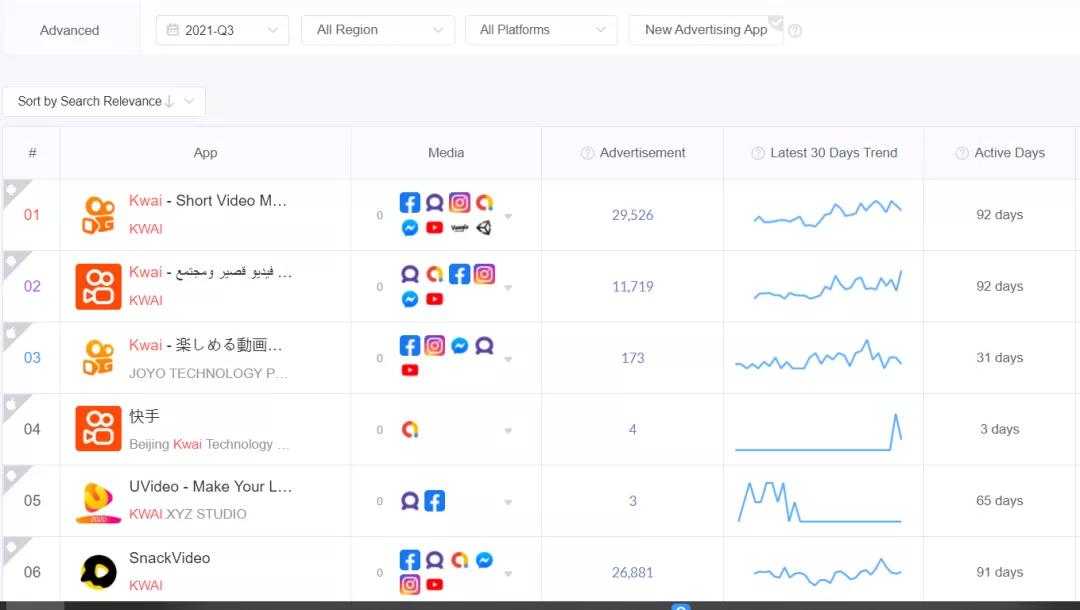Viewport: 1080px width, 610px height.
Task: Click the YouTube icon in the Japanese Kwai row
Action: click(x=409, y=370)
